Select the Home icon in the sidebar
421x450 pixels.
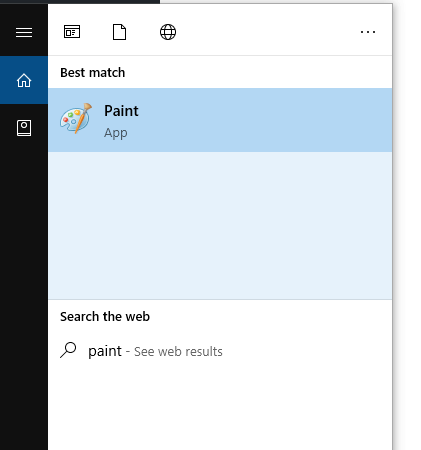[24, 80]
